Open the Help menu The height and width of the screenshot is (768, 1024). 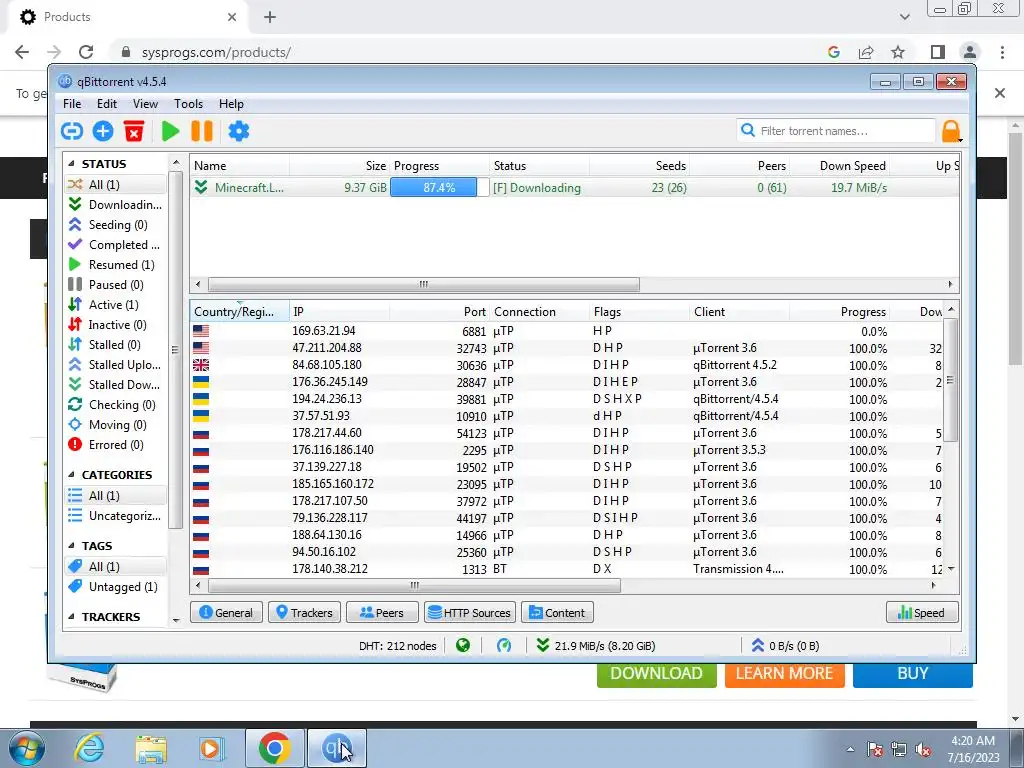click(x=231, y=104)
